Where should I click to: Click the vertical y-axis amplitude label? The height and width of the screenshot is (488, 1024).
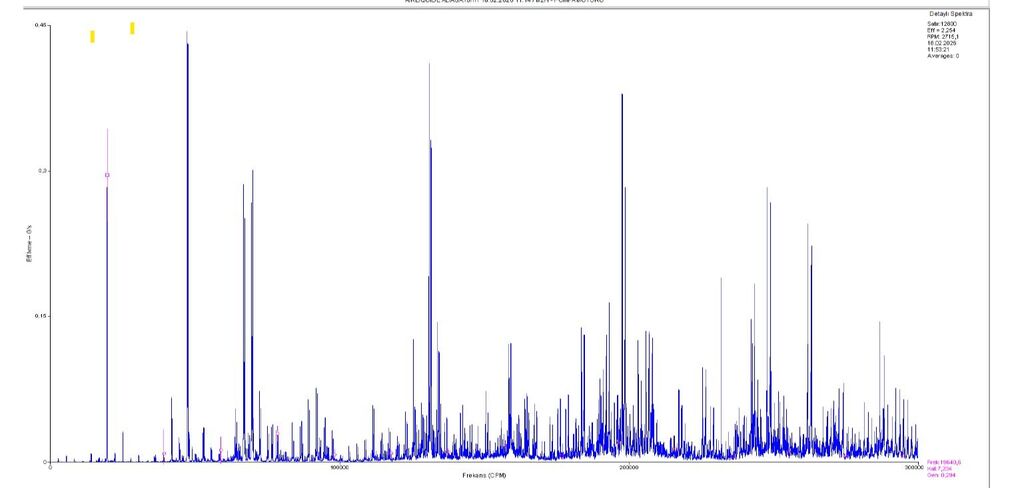tap(30, 243)
